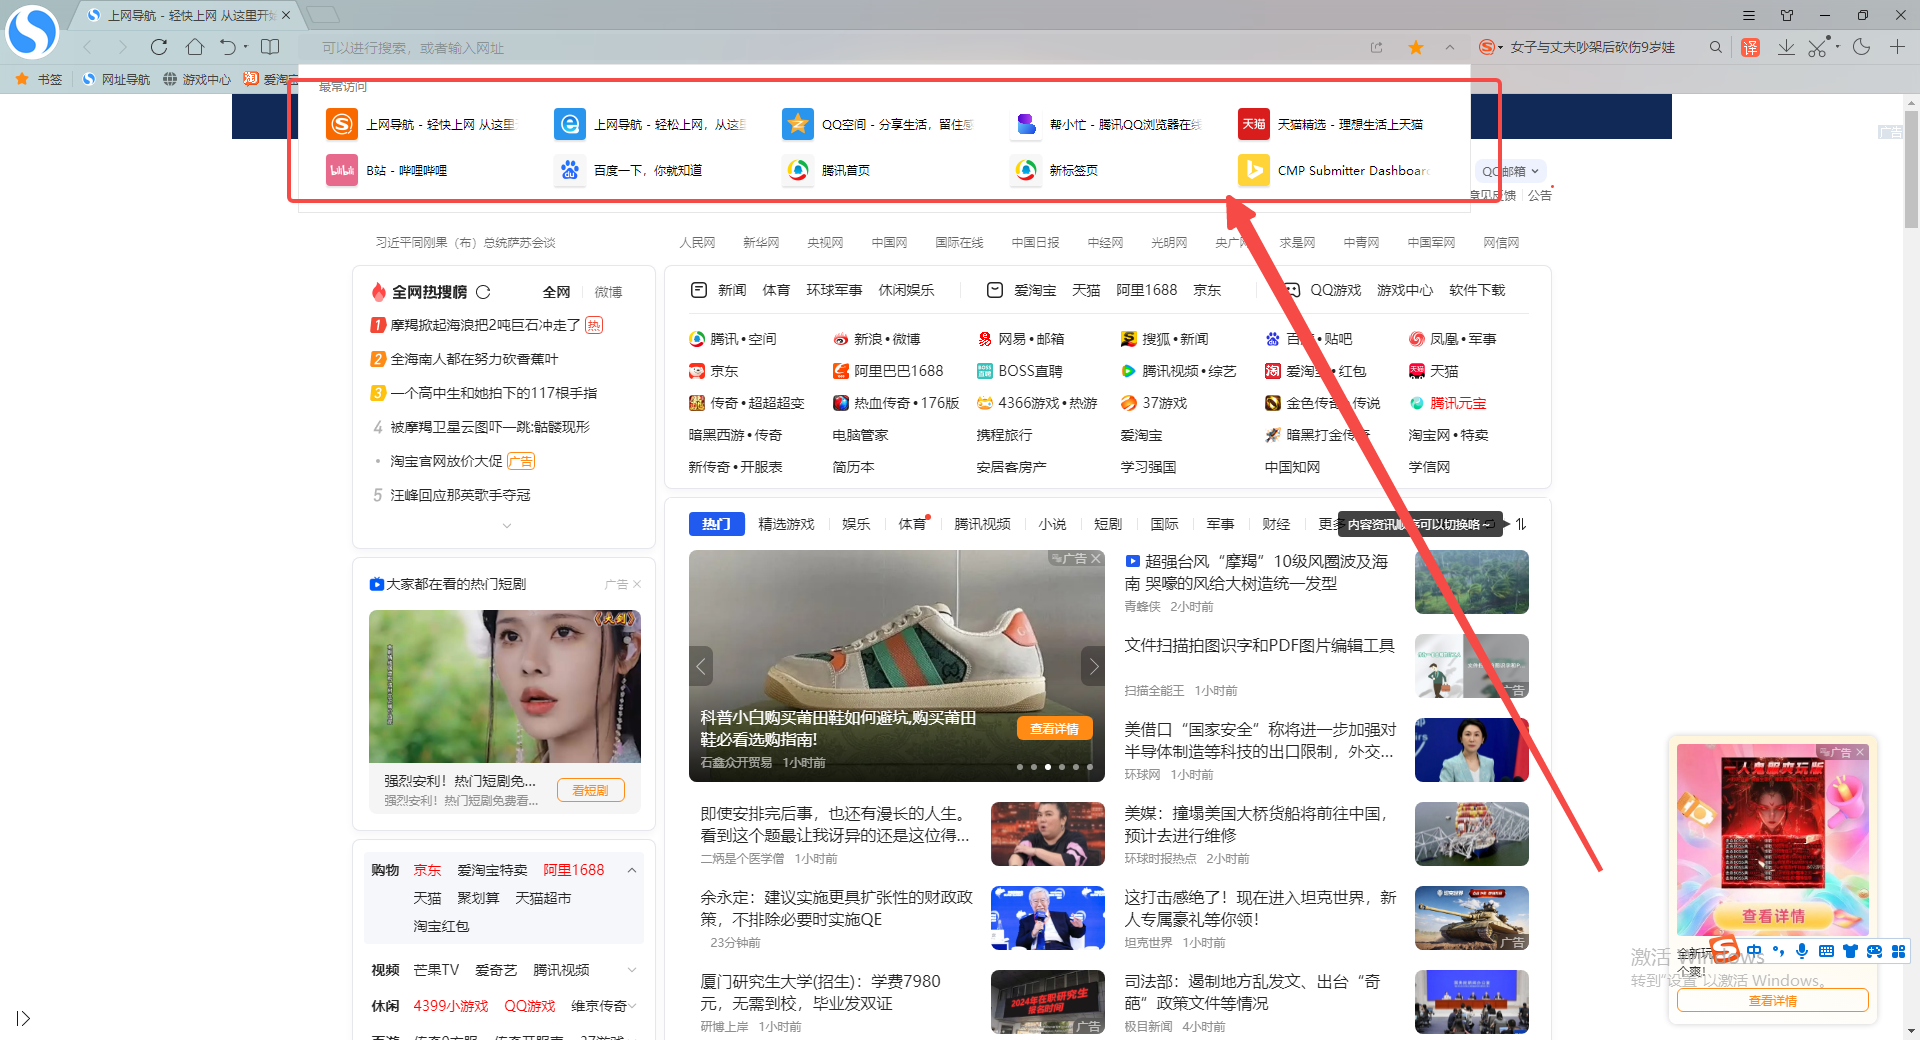Image resolution: width=1920 pixels, height=1040 pixels.
Task: Expand the 休闲 category row
Action: 632,1006
